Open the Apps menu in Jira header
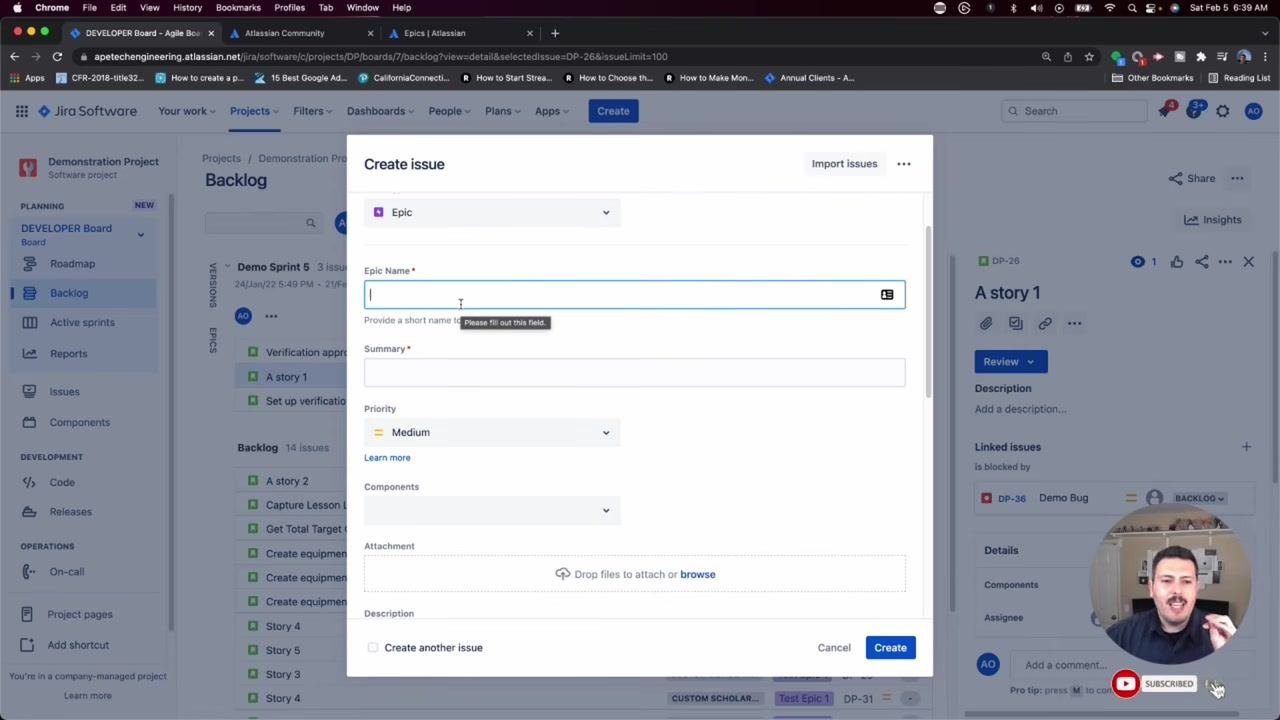The image size is (1280, 720). click(x=552, y=111)
